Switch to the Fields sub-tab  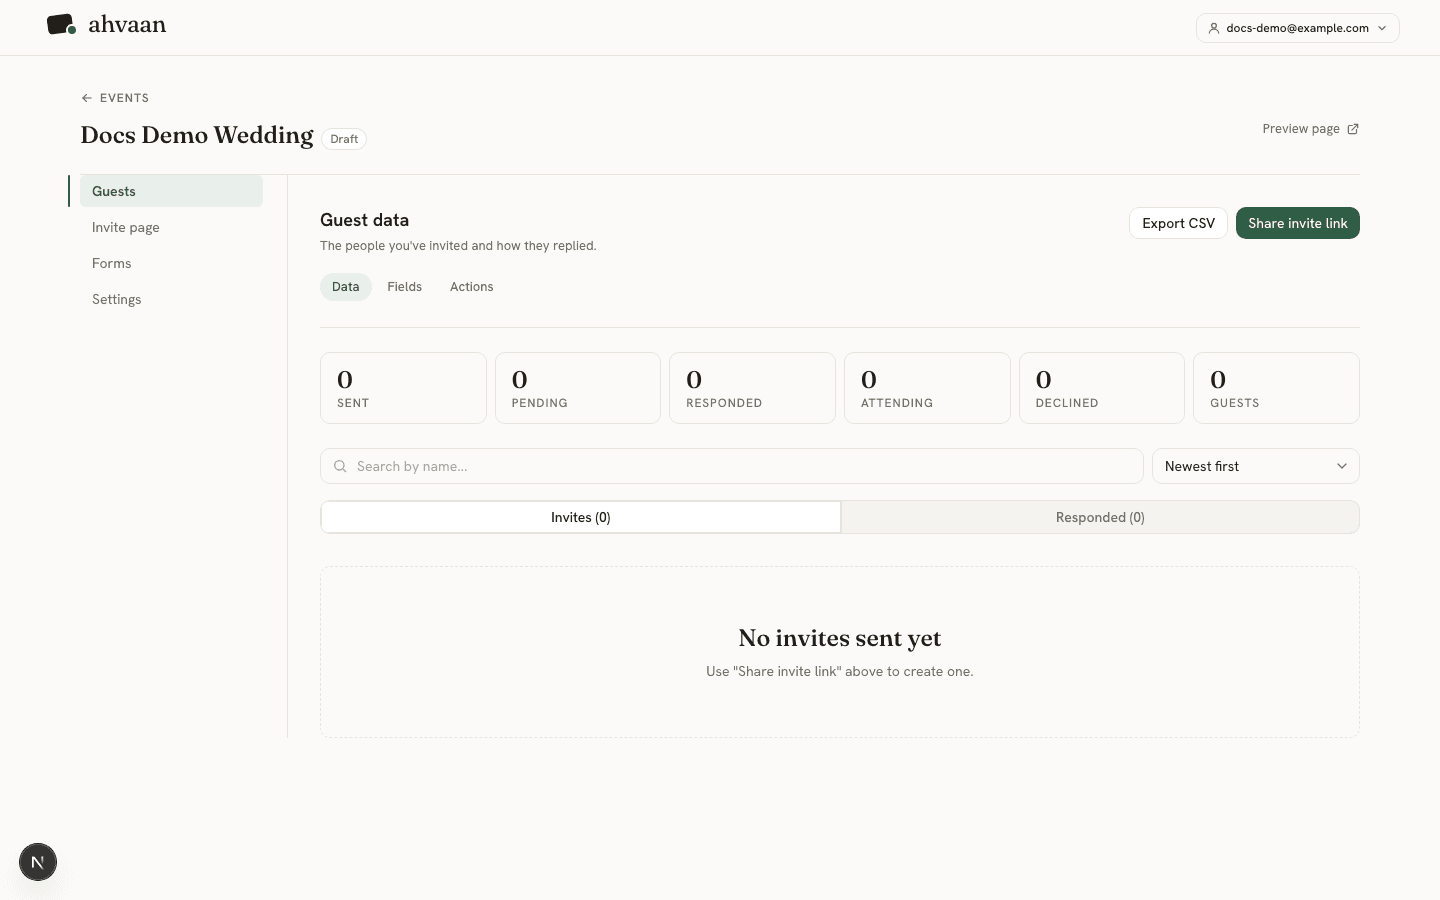[x=405, y=287]
